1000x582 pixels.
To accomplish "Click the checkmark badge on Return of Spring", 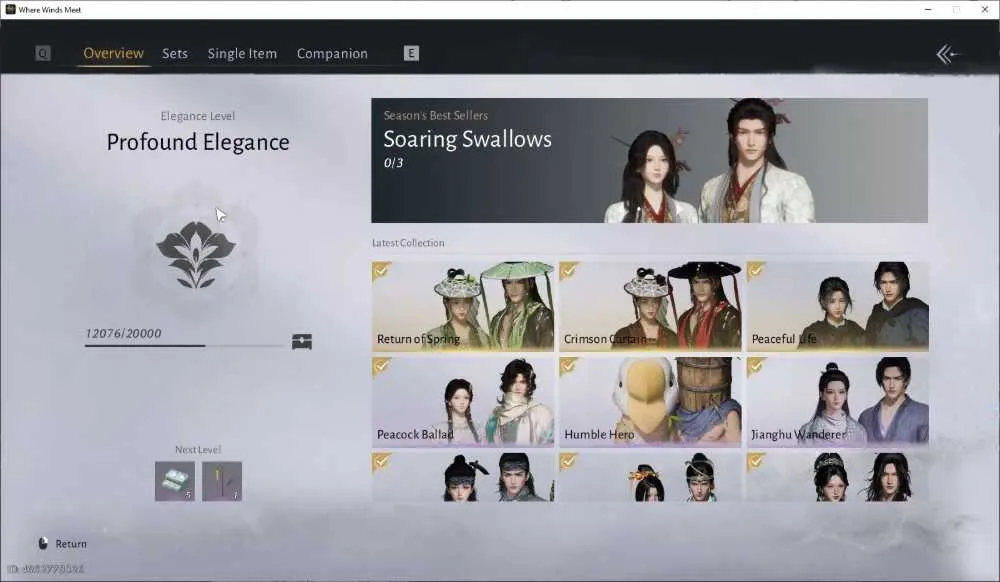I will pyautogui.click(x=381, y=271).
